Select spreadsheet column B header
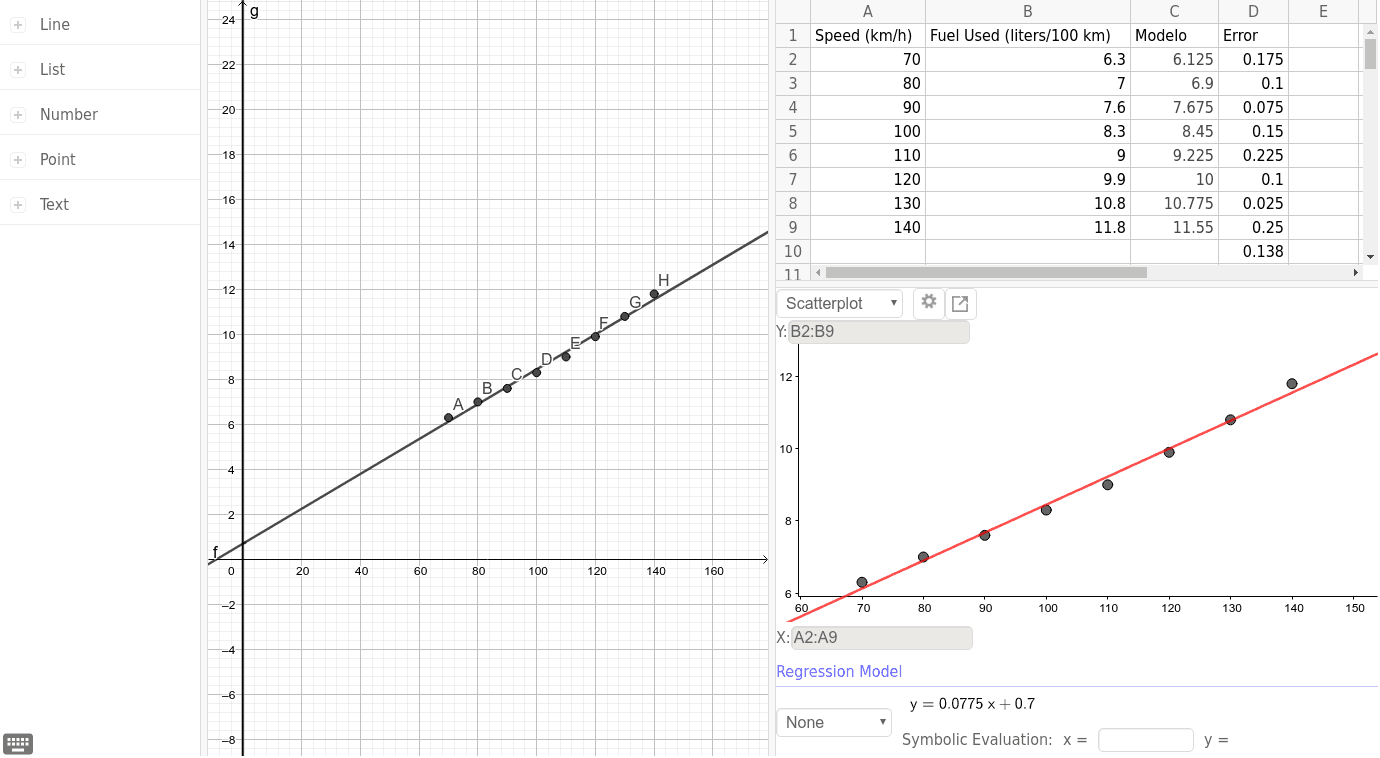The image size is (1380, 758). tap(1027, 12)
